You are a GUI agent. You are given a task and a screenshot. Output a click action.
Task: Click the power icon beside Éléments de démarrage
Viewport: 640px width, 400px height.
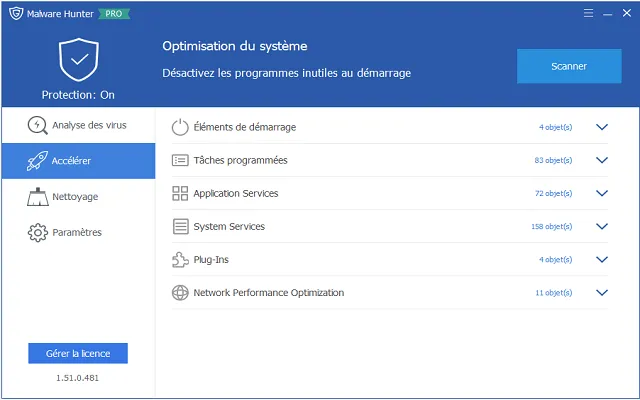click(180, 127)
